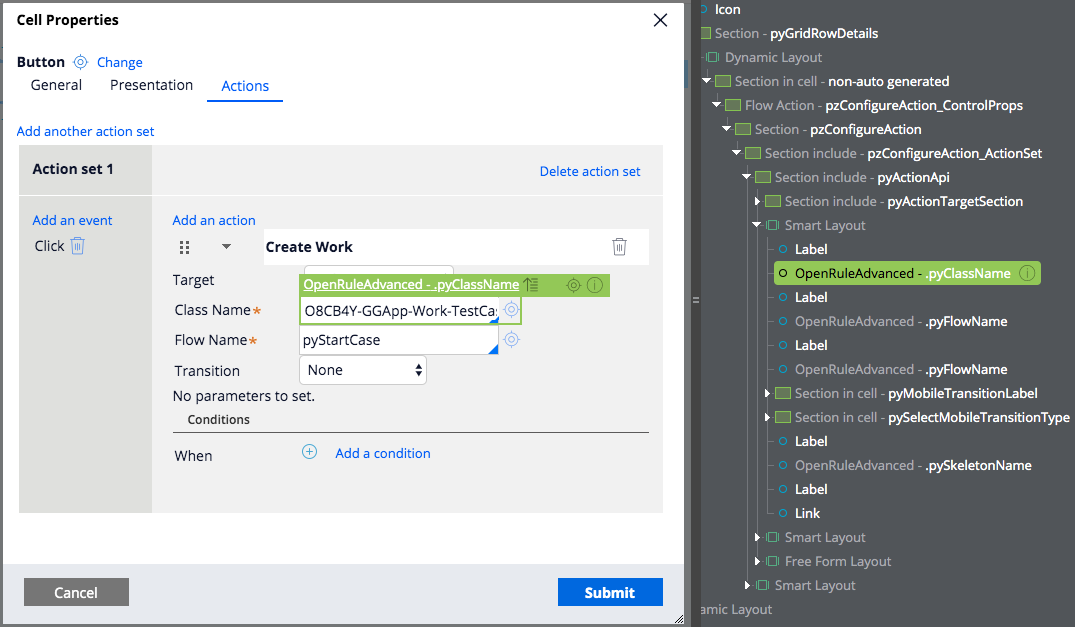Click the OpenRuleAdvanced pyClassName overlay link
Image resolution: width=1075 pixels, height=627 pixels.
tap(411, 284)
